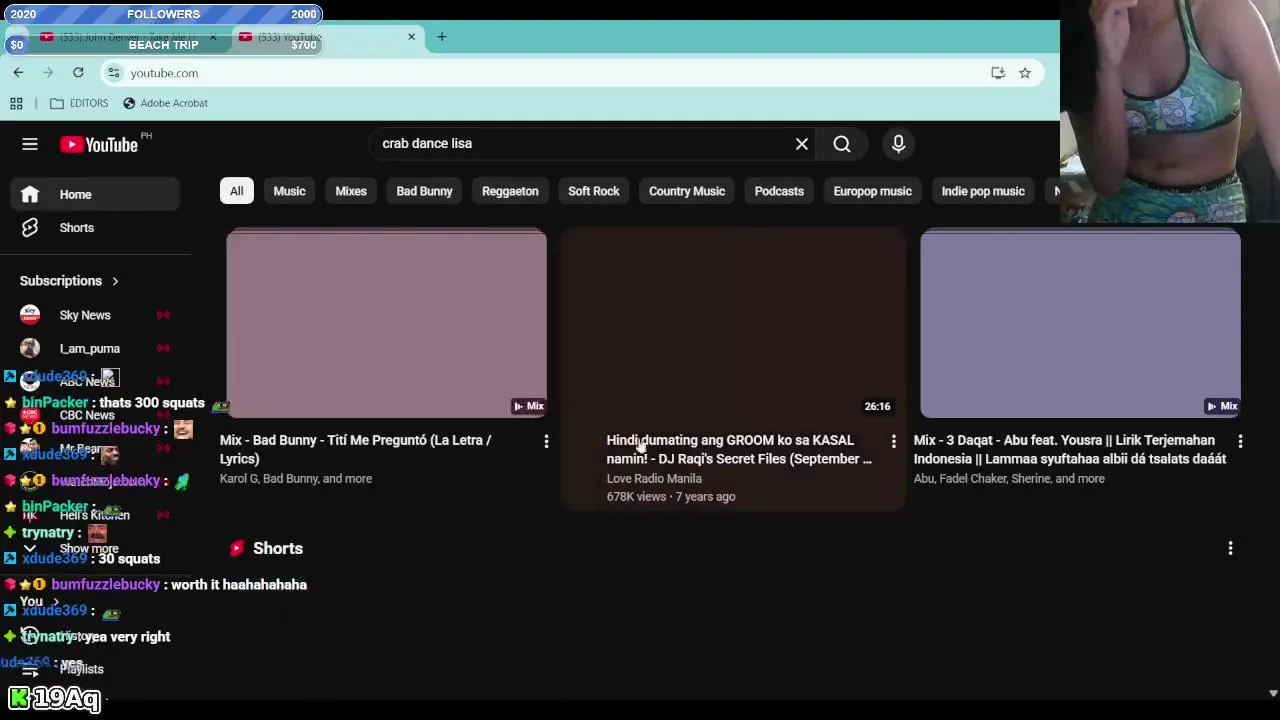Open the l_am_puma subscription
Image resolution: width=1280 pixels, height=720 pixels.
tap(95, 349)
